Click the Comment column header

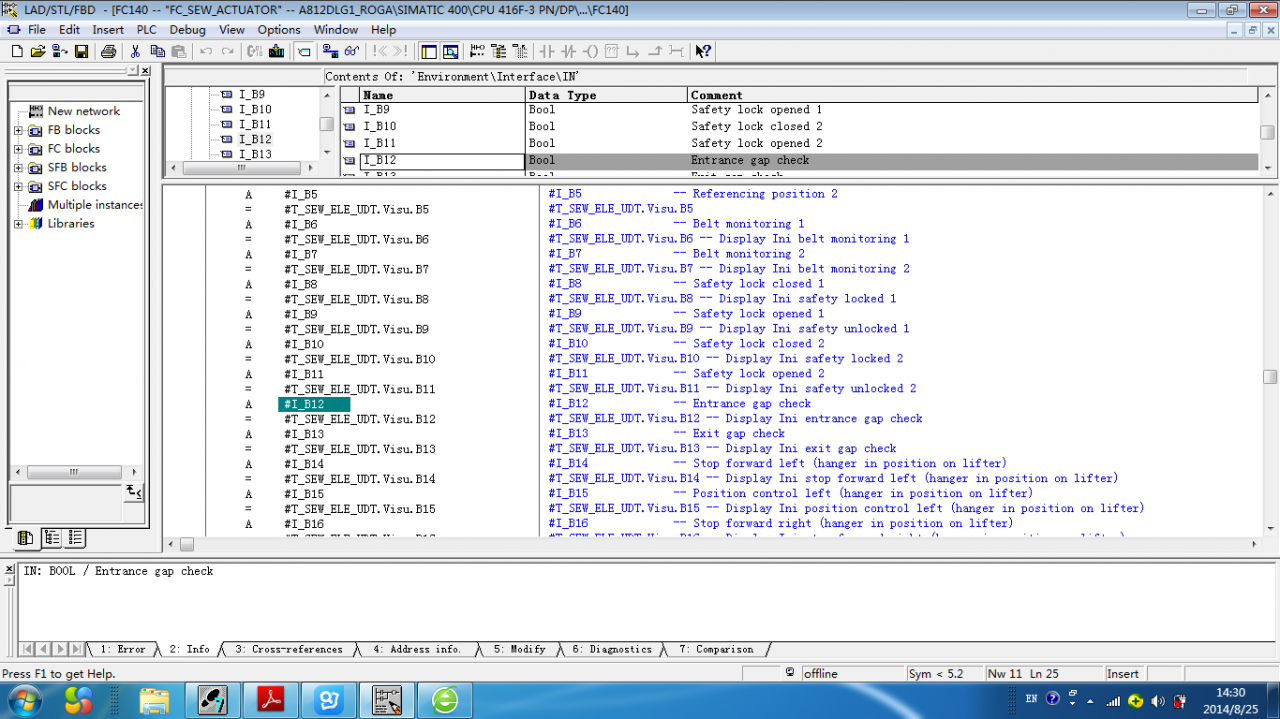[x=973, y=95]
